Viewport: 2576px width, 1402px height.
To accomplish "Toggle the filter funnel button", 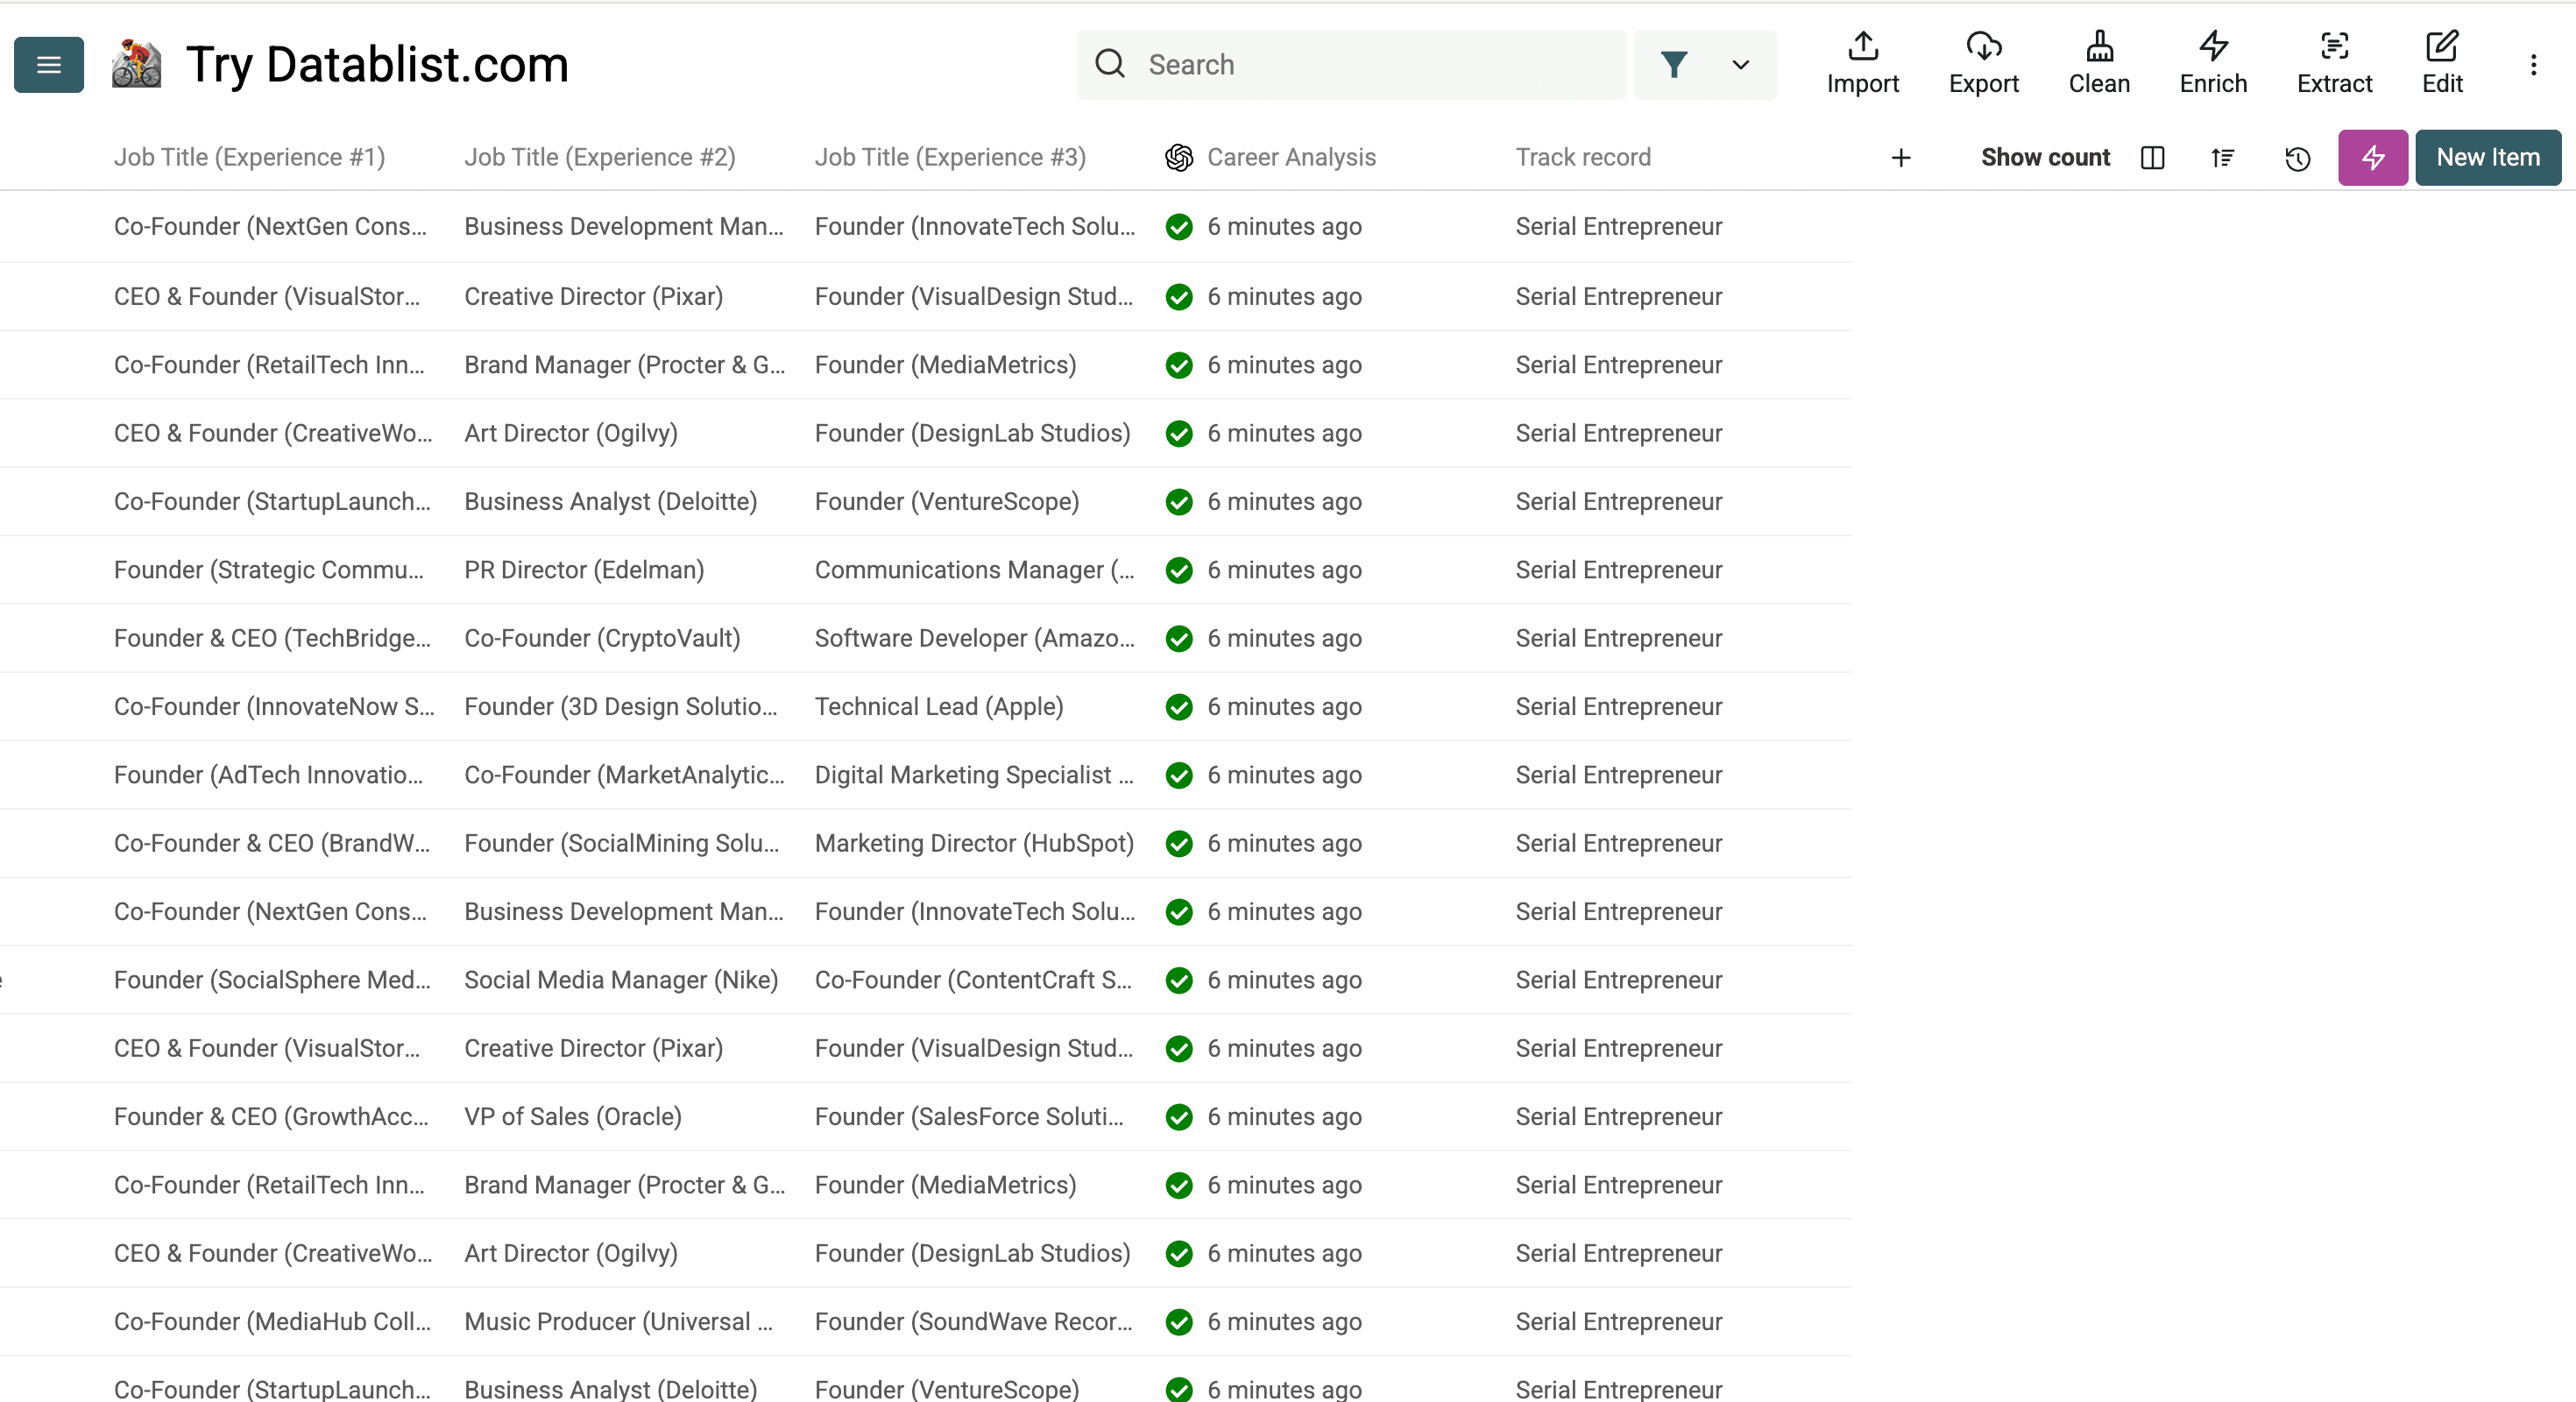I will click(x=1673, y=65).
